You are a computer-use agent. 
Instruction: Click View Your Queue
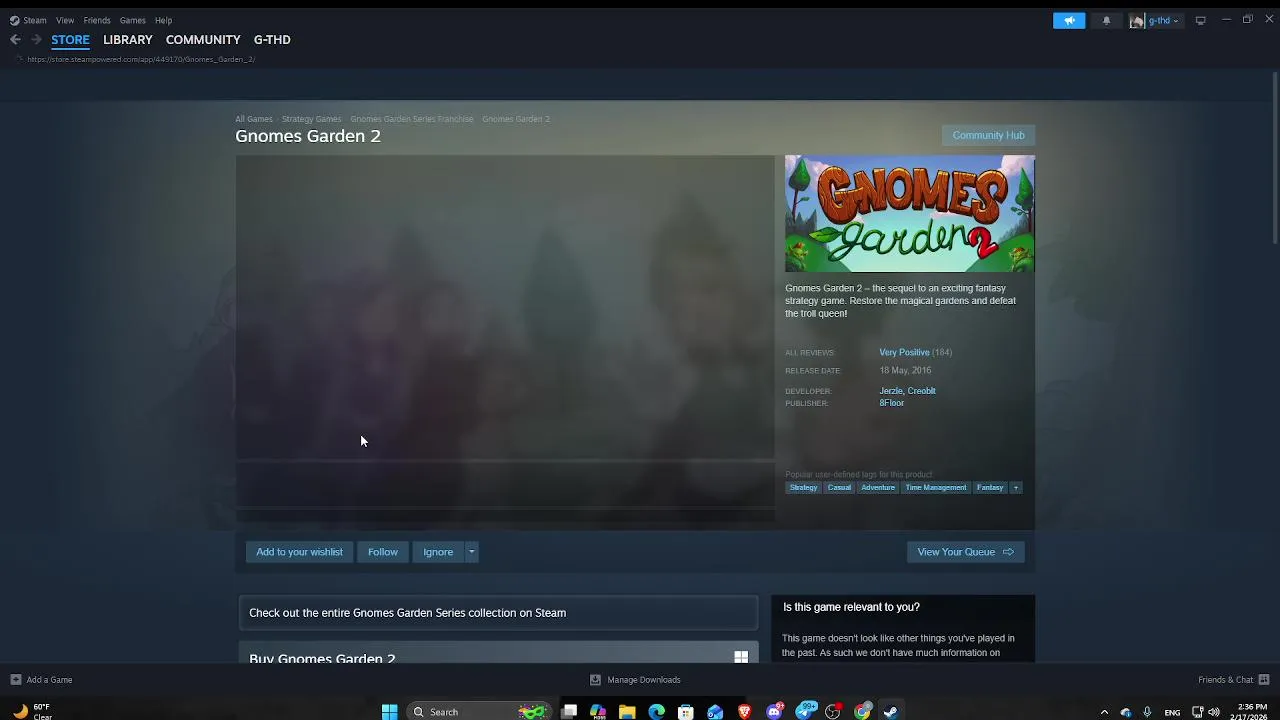tap(965, 552)
